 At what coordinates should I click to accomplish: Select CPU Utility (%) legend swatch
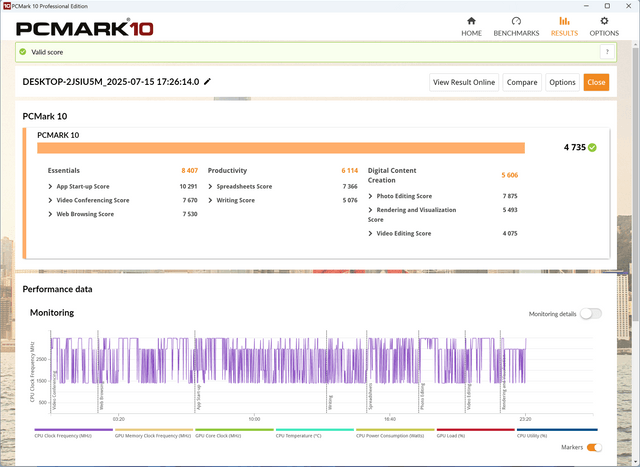557,429
